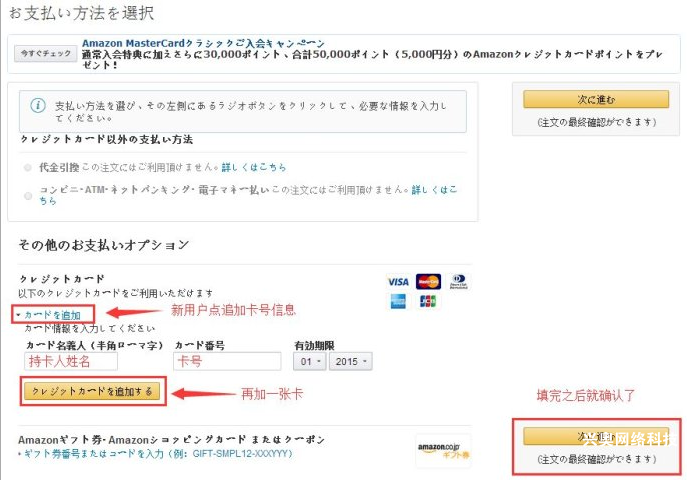Click the JCB card logo

coord(428,301)
